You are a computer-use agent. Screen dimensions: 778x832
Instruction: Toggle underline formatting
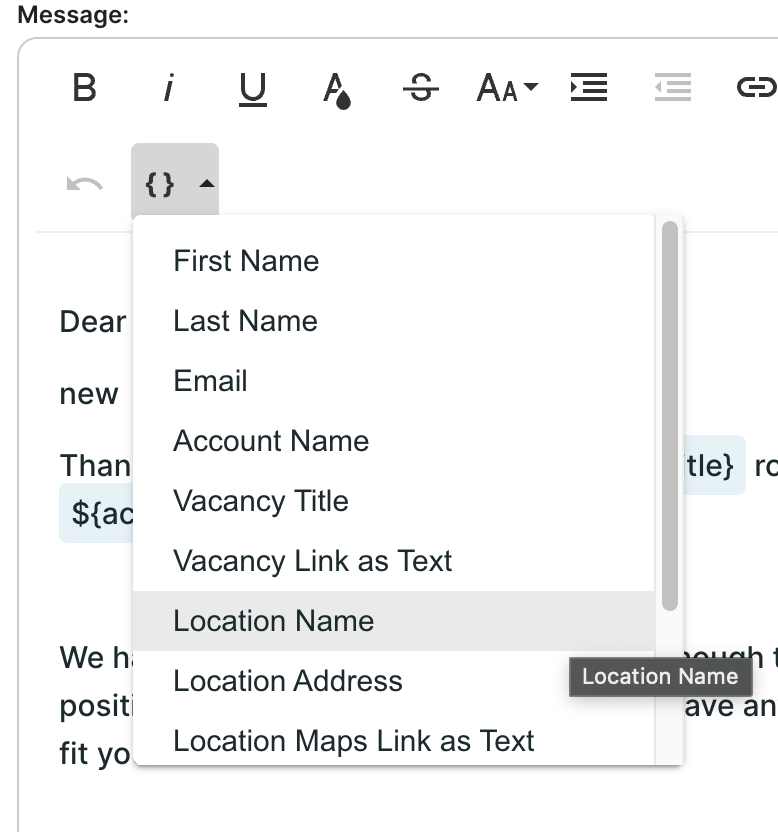[x=253, y=89]
